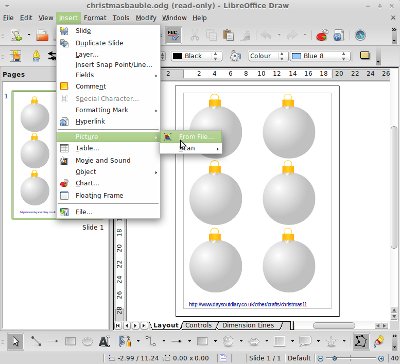
Task: Click the Format Paintbrush icon
Action: click(245, 35)
